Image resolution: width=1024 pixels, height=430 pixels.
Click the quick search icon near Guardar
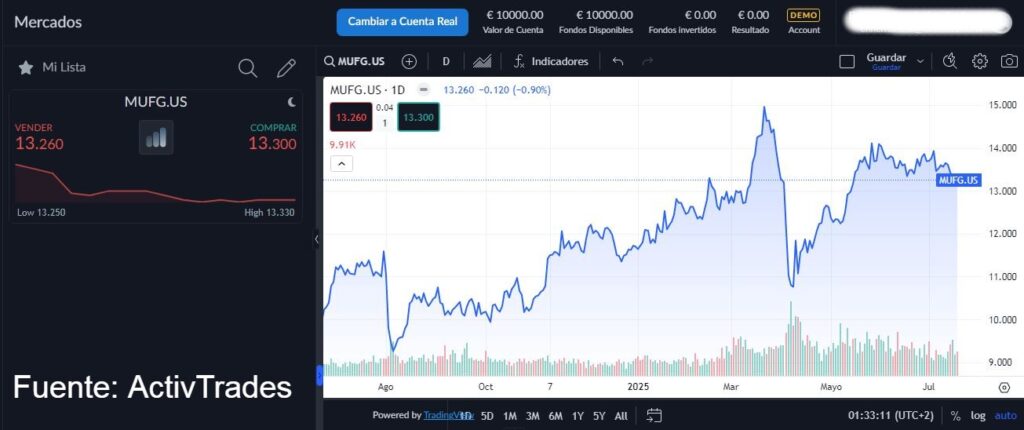[950, 61]
